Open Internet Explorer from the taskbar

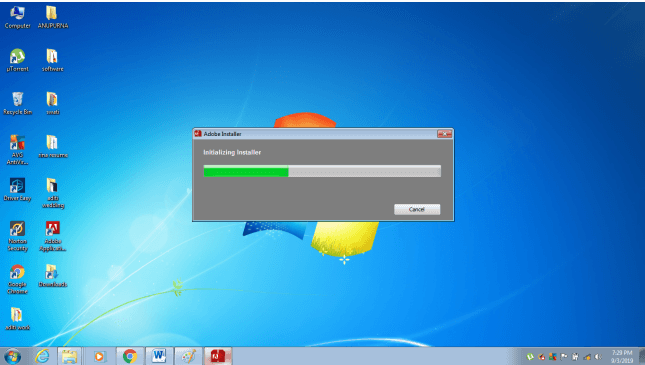(x=42, y=356)
